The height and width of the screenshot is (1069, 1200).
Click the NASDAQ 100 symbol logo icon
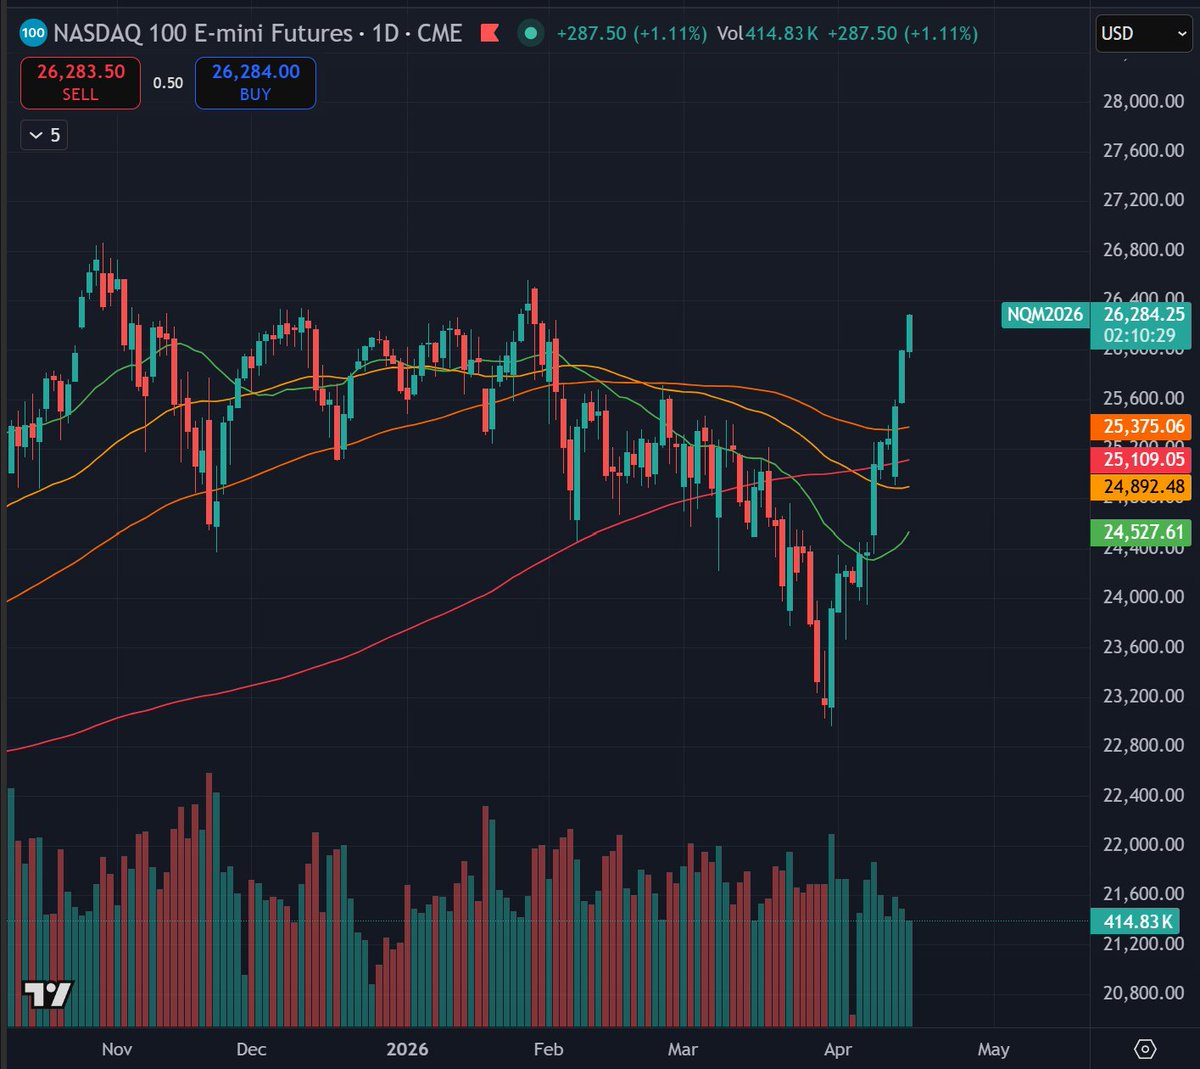(33, 33)
